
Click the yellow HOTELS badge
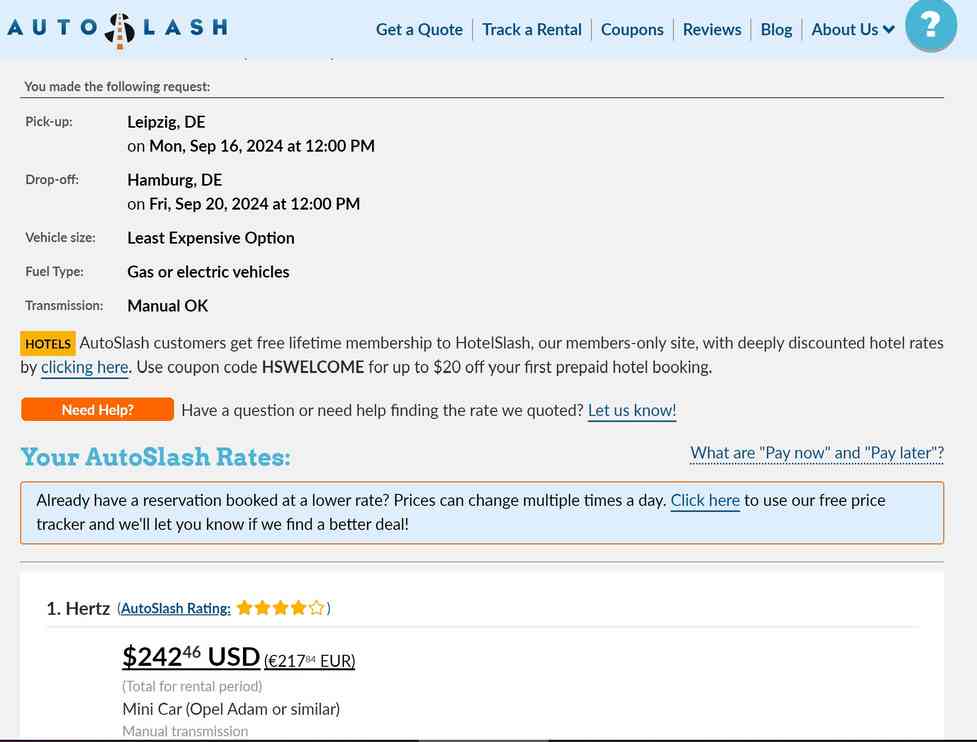(x=48, y=343)
